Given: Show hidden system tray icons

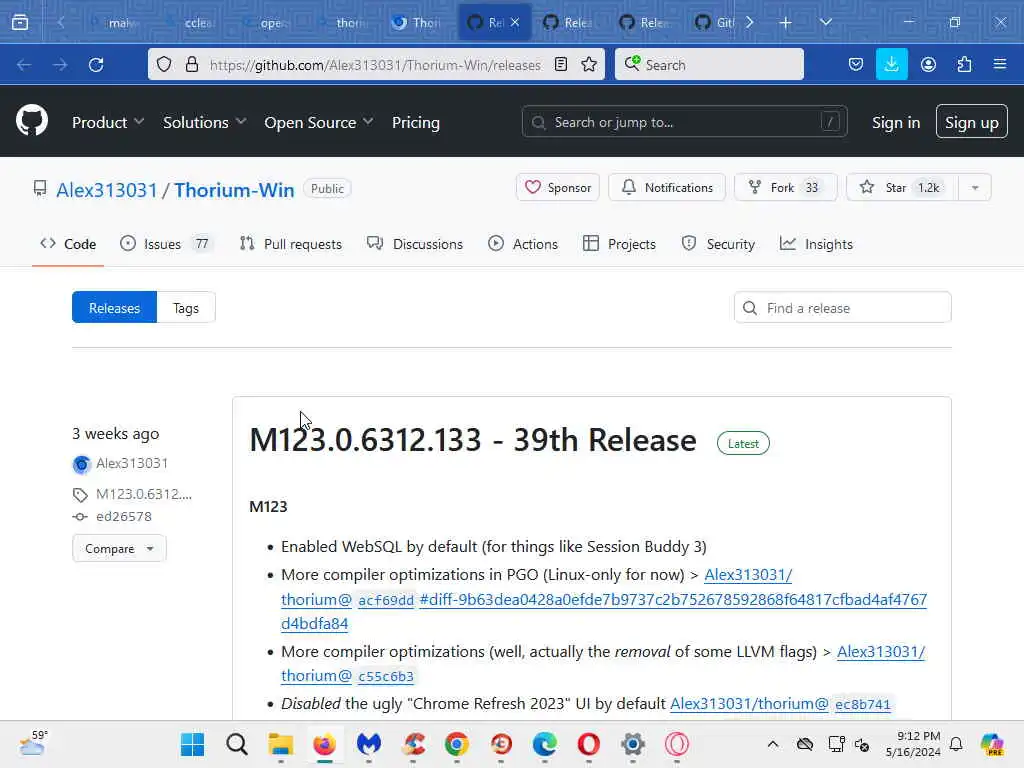Looking at the screenshot, I should [x=773, y=744].
